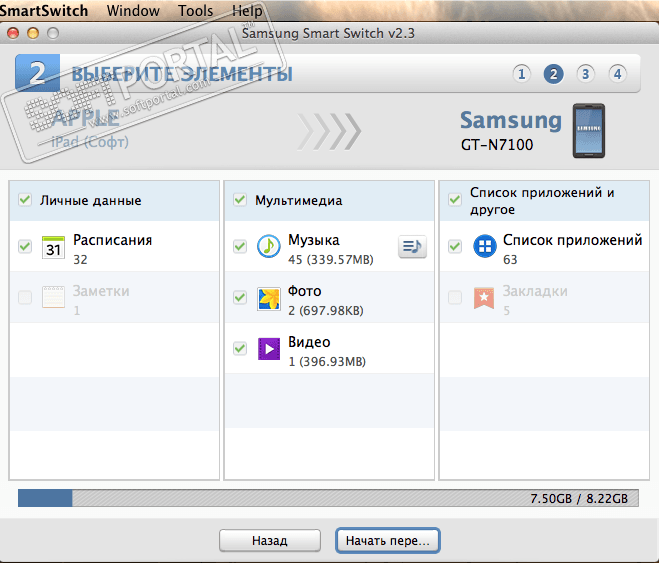The image size is (659, 563).
Task: Click the Samsung Smart Switch v2.3 title
Action: coord(328,33)
